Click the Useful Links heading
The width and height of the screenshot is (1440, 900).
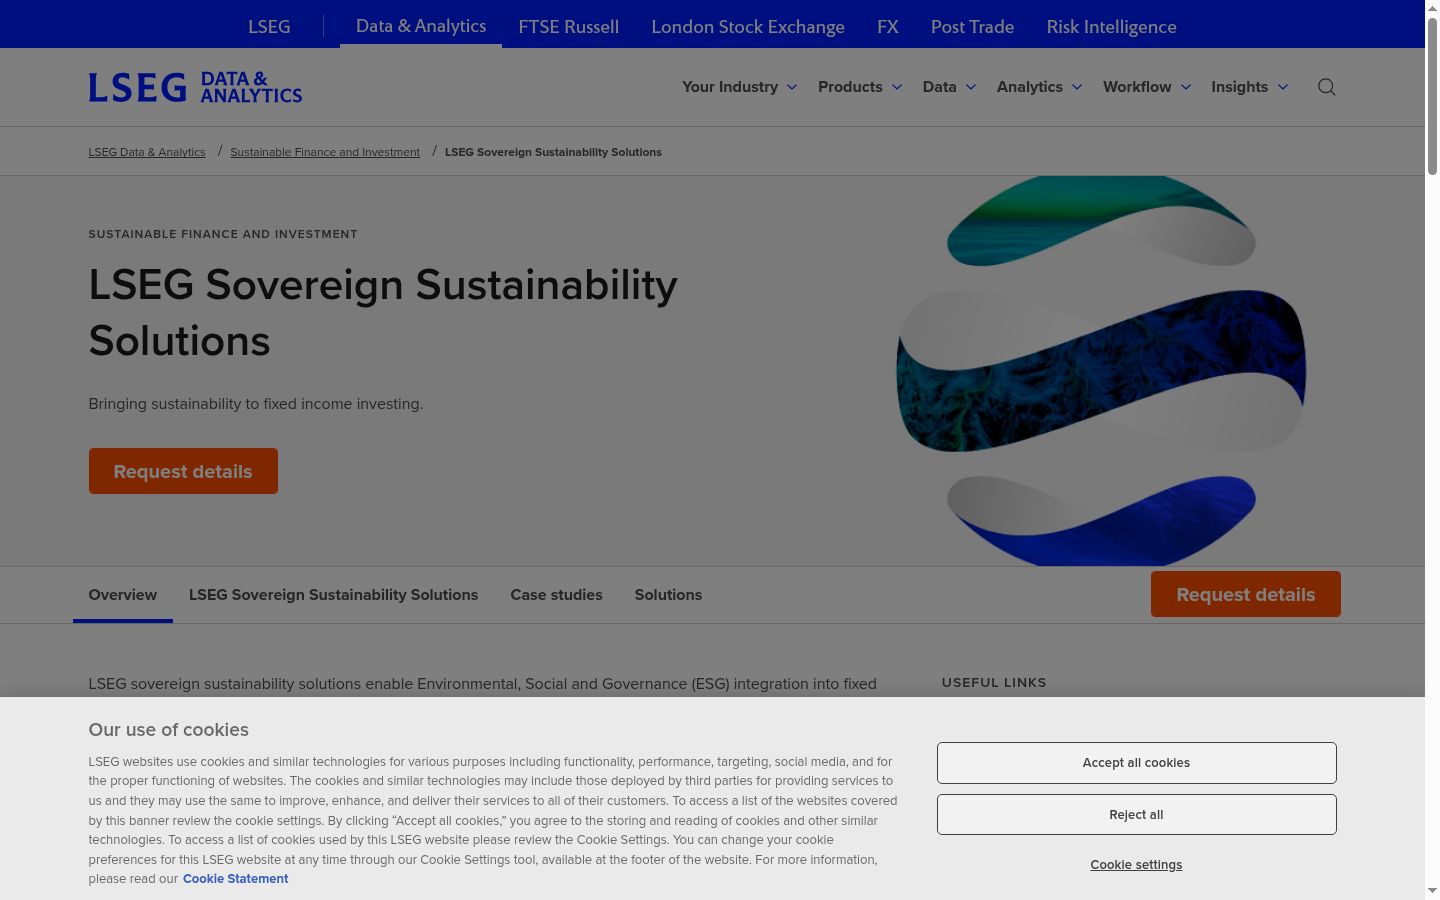click(994, 682)
